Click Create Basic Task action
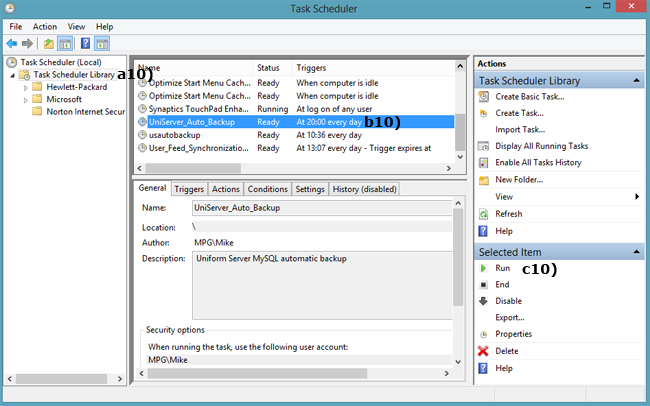The width and height of the screenshot is (650, 406). tap(529, 97)
